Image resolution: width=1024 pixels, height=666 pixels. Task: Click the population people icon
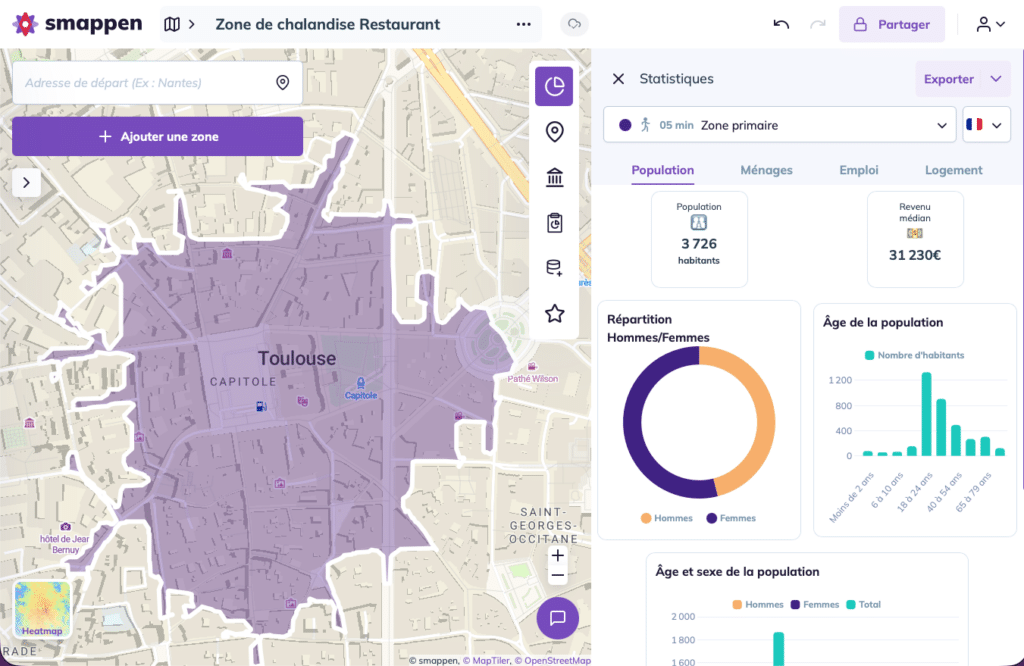click(699, 223)
